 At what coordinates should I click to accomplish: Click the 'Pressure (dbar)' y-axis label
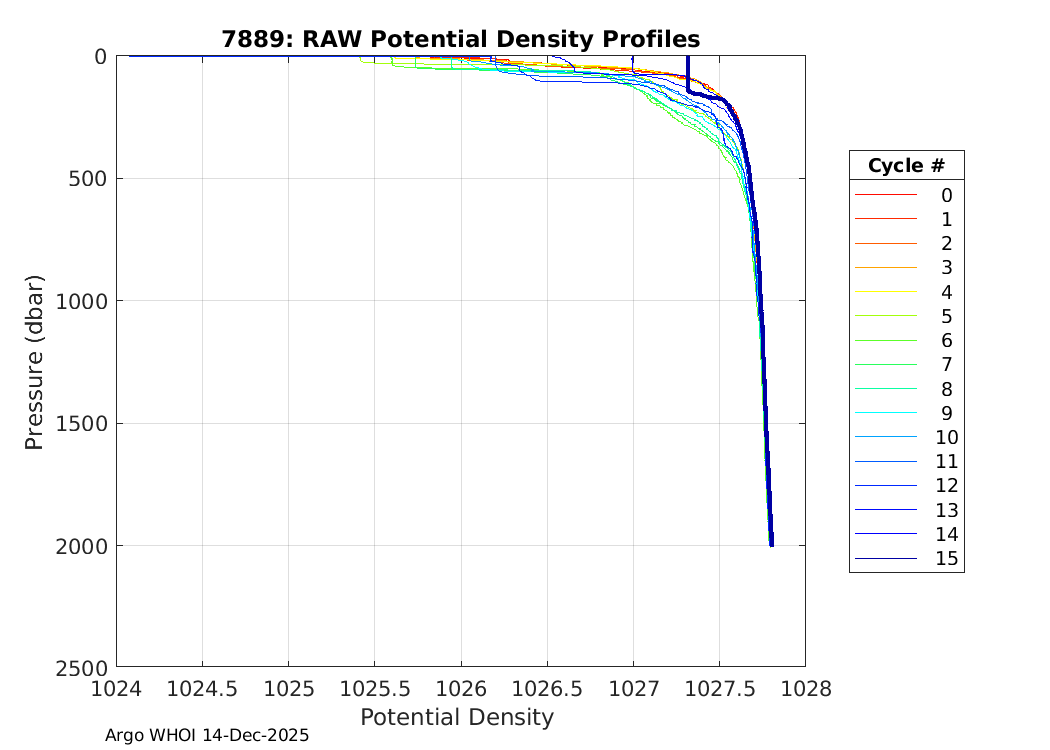pos(34,361)
